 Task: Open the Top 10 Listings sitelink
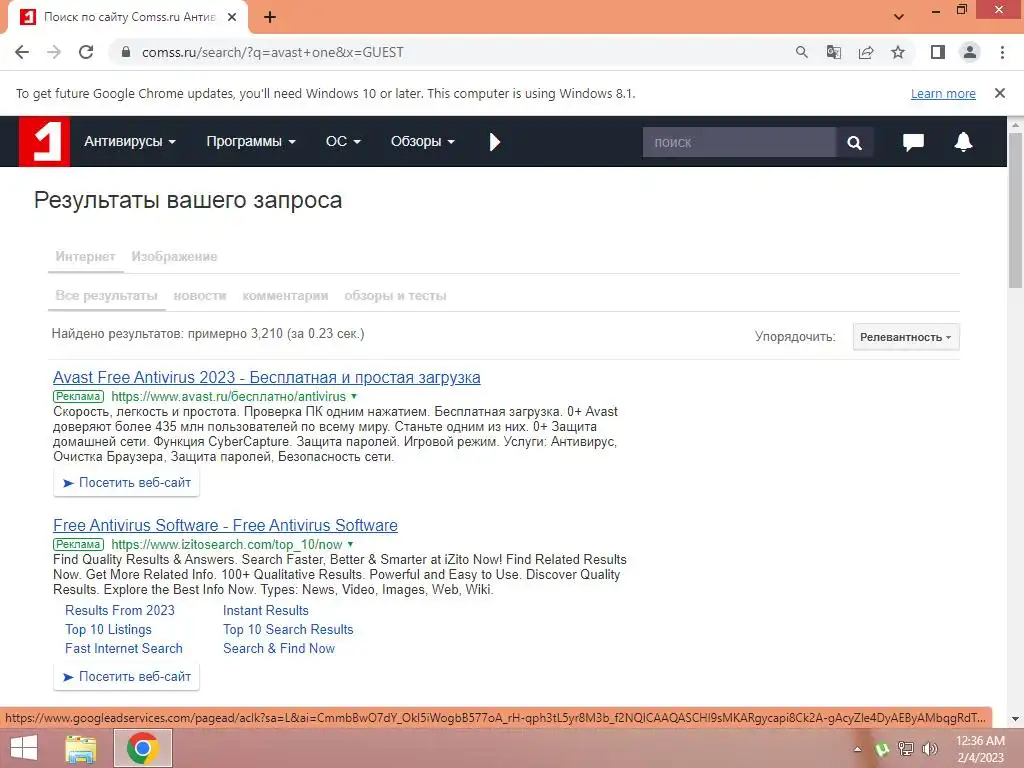(x=108, y=630)
